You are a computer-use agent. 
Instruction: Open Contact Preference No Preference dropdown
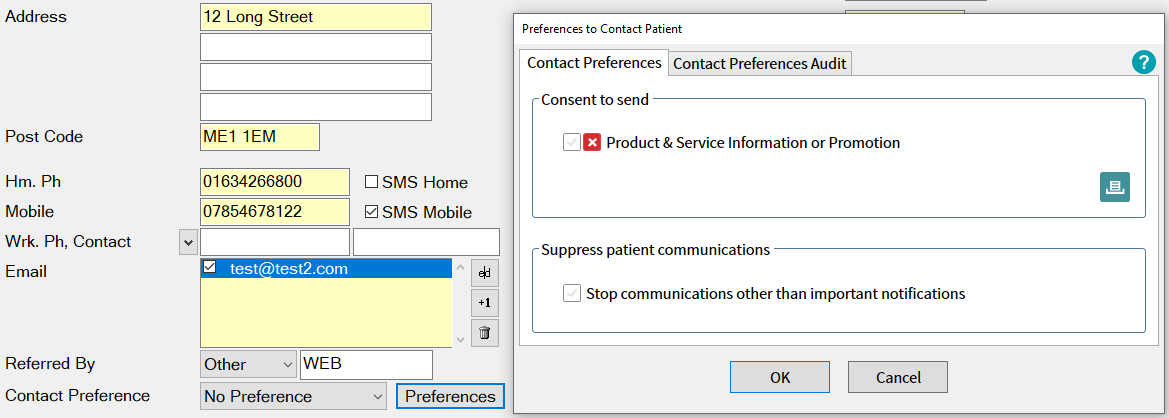[294, 396]
